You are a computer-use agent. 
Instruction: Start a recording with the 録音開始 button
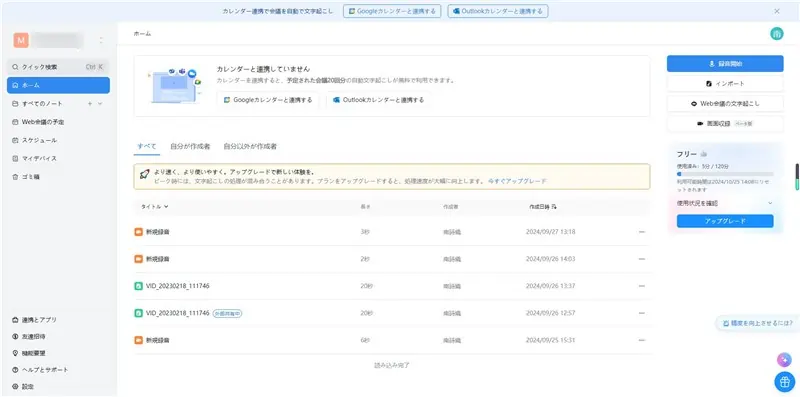(x=725, y=64)
